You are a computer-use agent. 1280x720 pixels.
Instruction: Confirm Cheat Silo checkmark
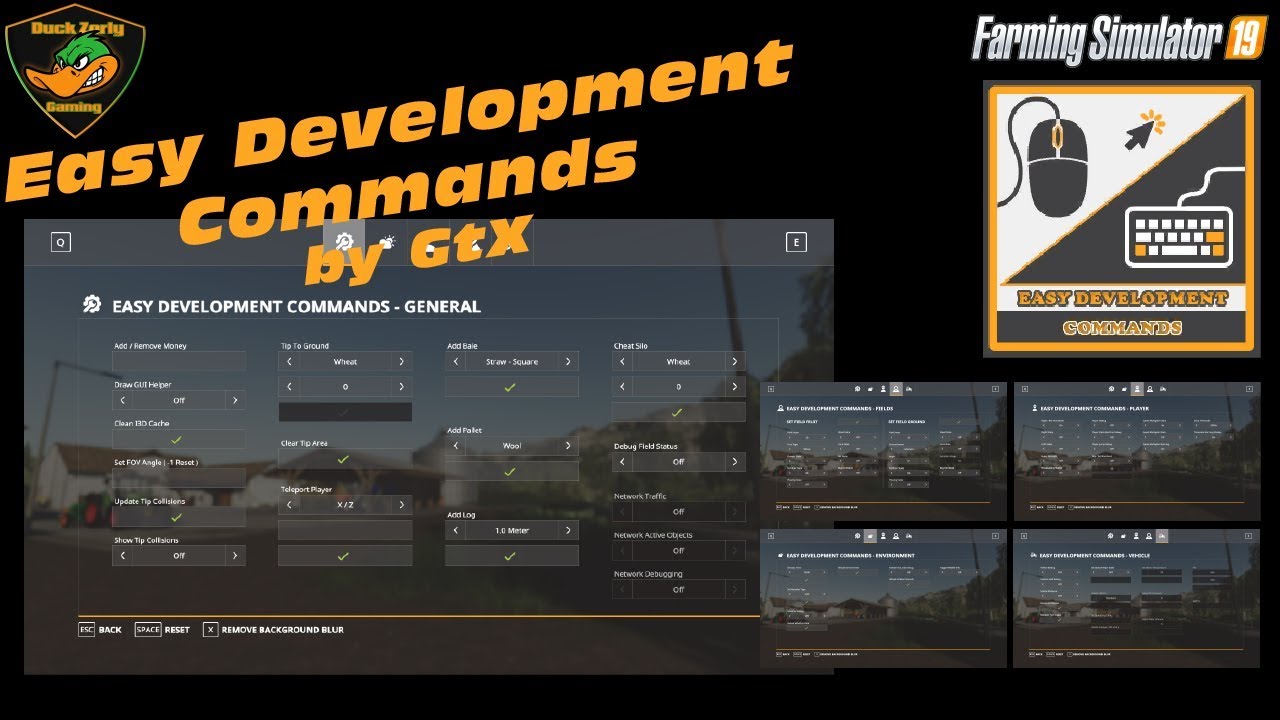point(678,412)
